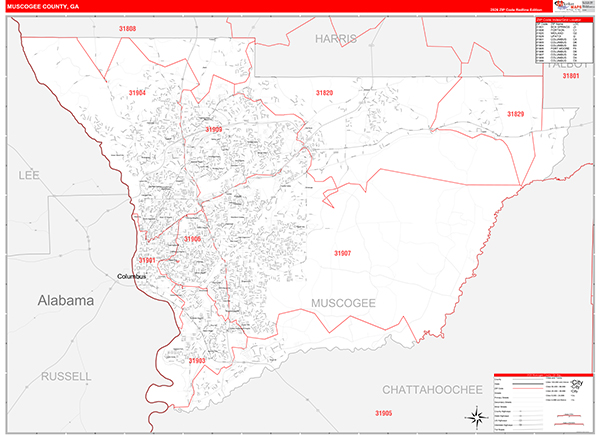600x435 pixels.
Task: Select the ZIP code label 31801
Action: pos(571,76)
